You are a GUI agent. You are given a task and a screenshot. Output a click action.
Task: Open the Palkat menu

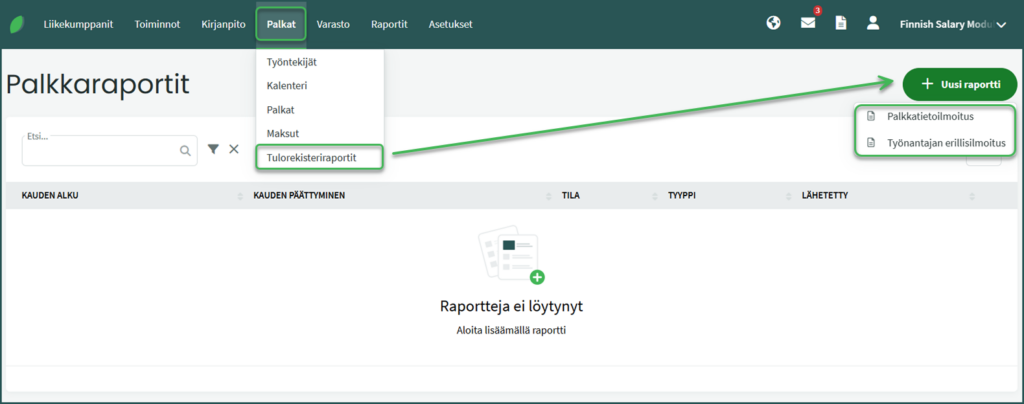tap(281, 23)
